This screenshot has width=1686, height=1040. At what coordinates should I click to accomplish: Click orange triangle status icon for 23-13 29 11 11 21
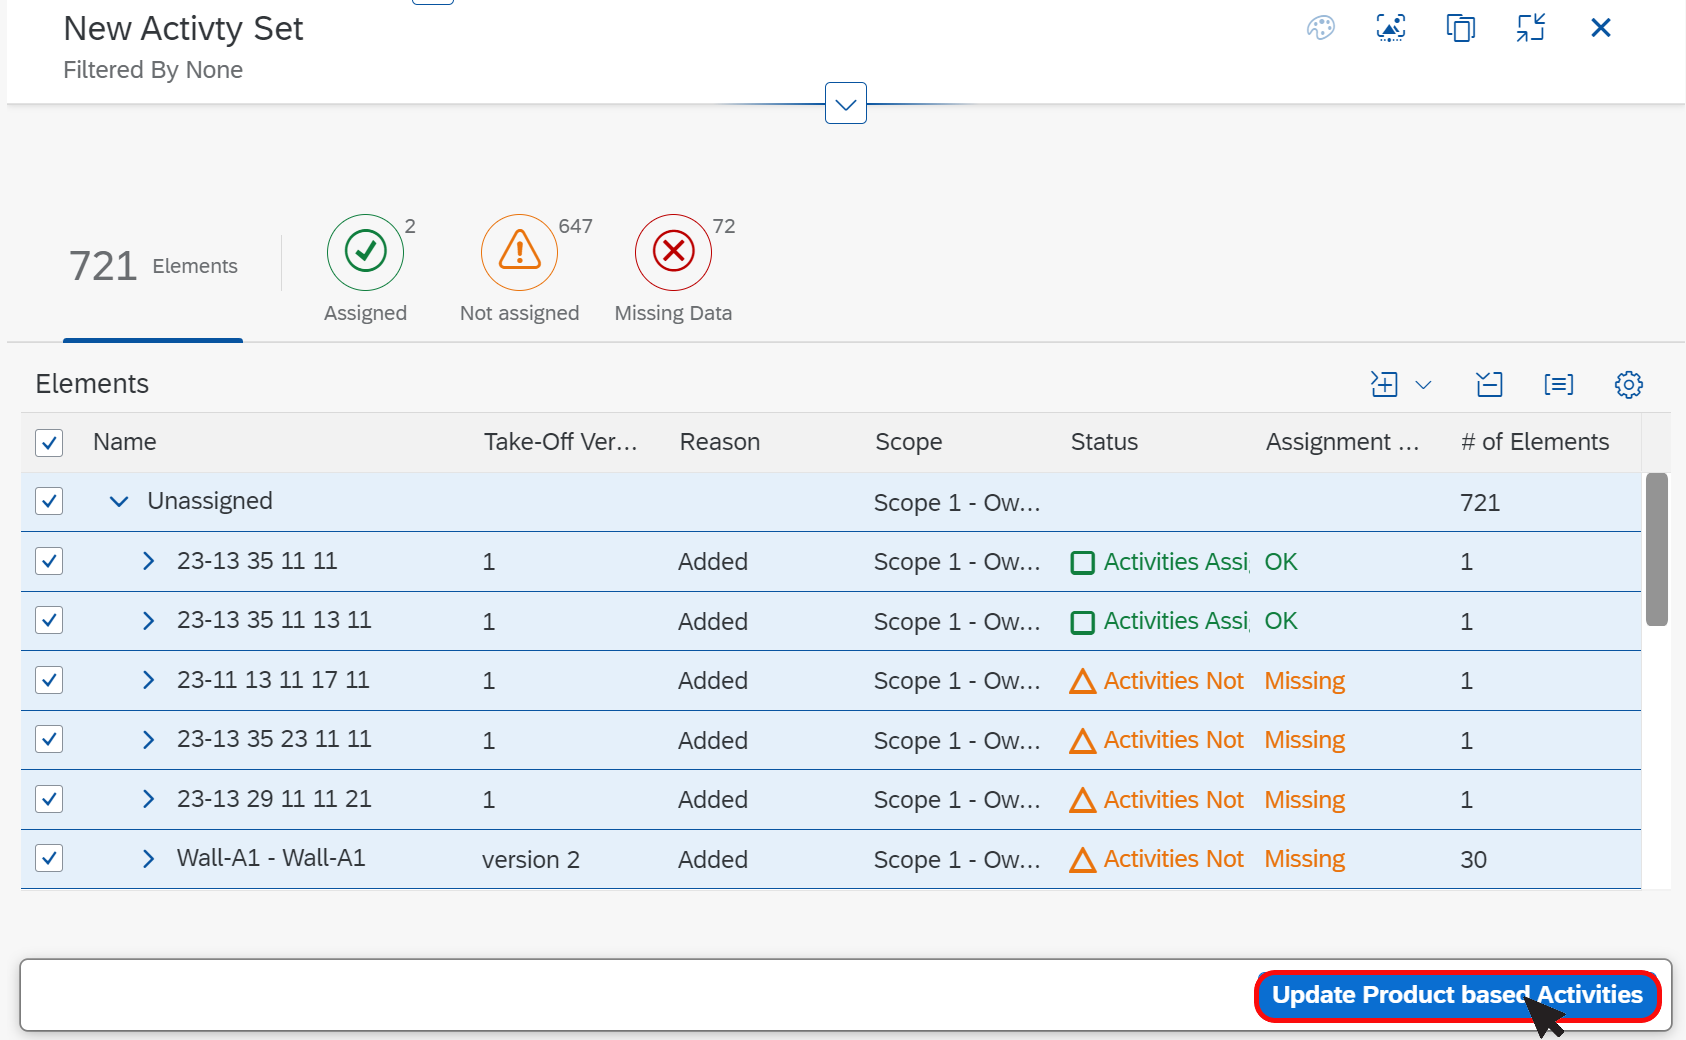point(1082,801)
